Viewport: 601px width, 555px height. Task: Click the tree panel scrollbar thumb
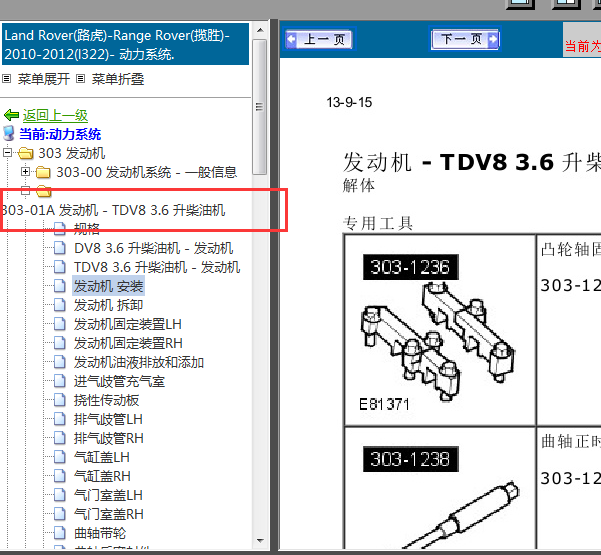point(260,107)
